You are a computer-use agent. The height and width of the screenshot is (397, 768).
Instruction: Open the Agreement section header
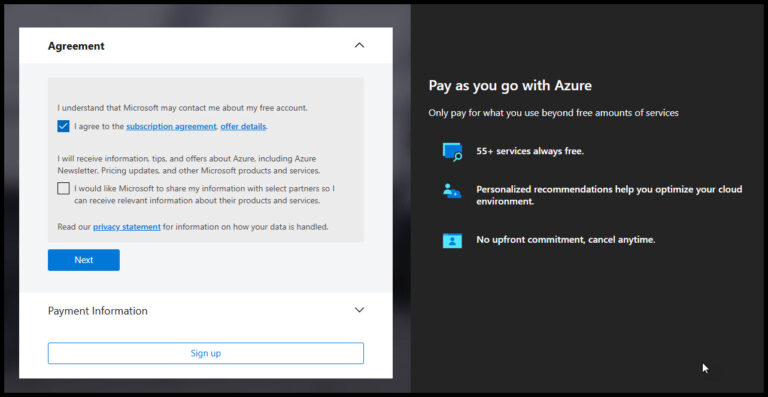click(x=206, y=46)
